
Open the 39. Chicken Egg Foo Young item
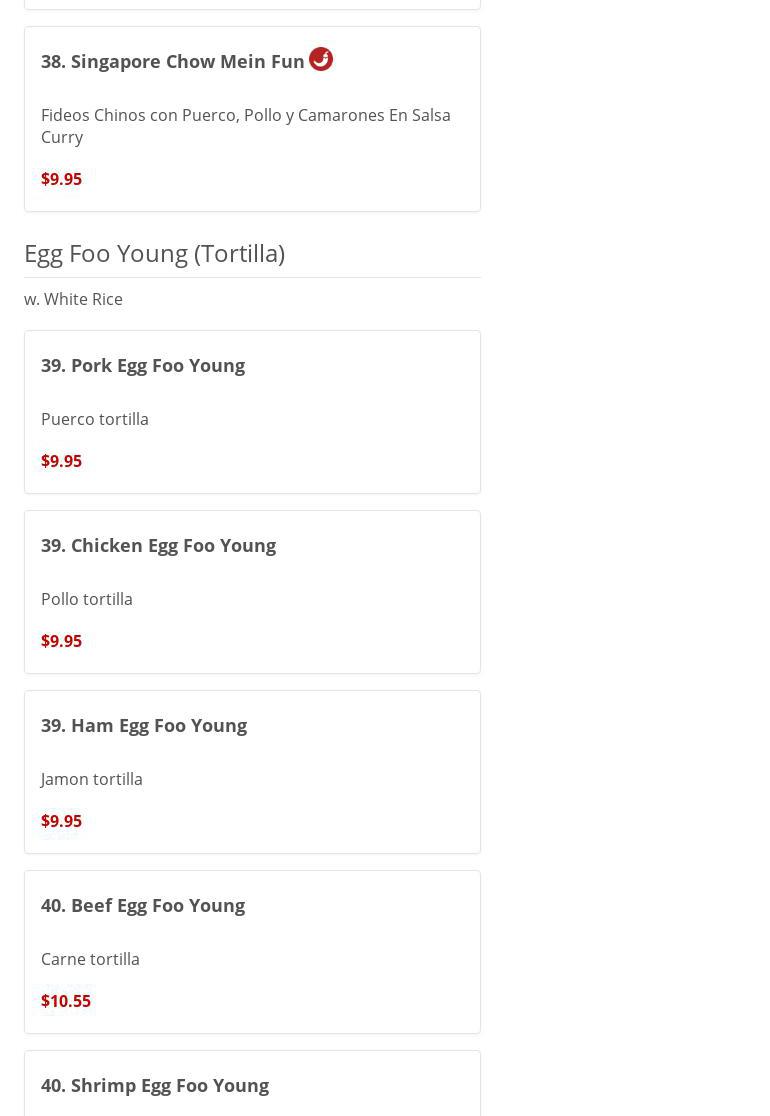[158, 545]
